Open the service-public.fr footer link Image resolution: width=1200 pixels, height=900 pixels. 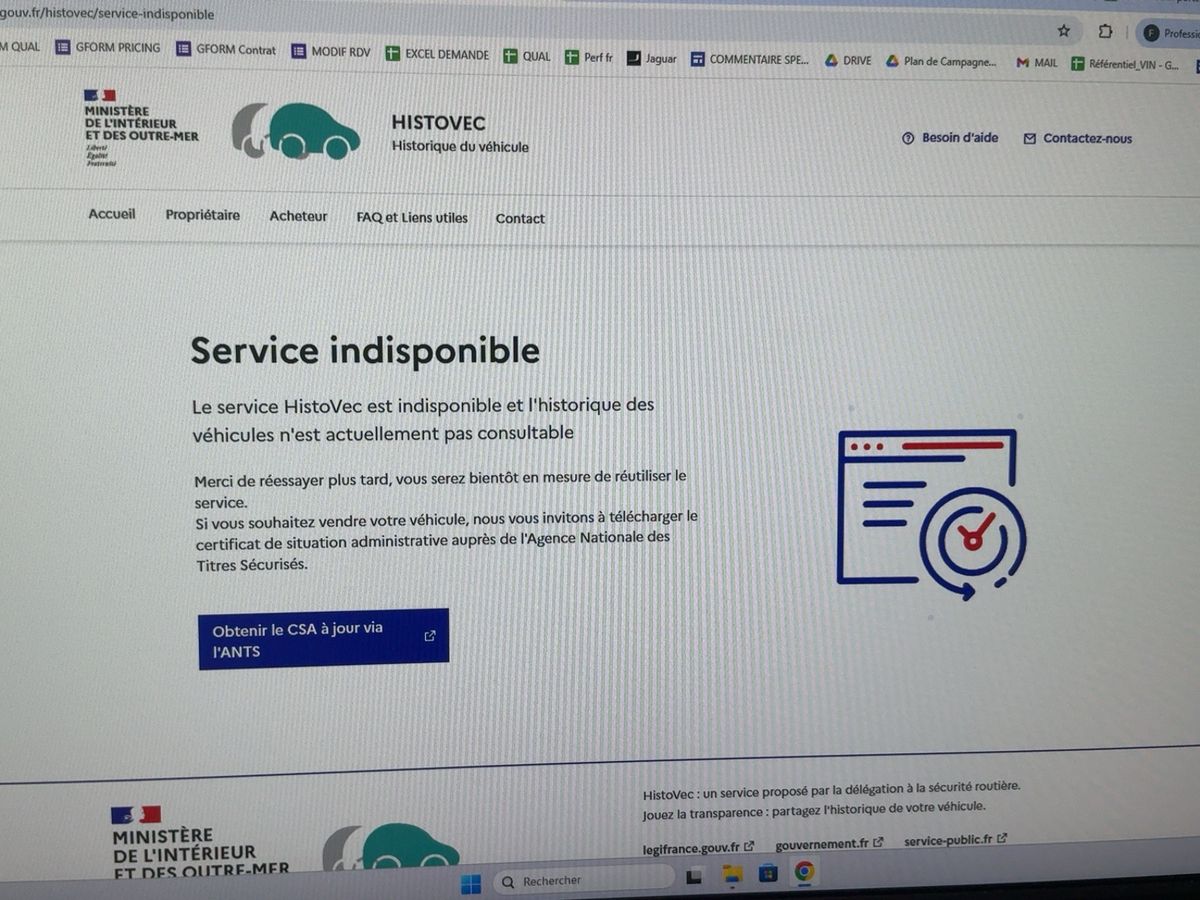point(955,840)
